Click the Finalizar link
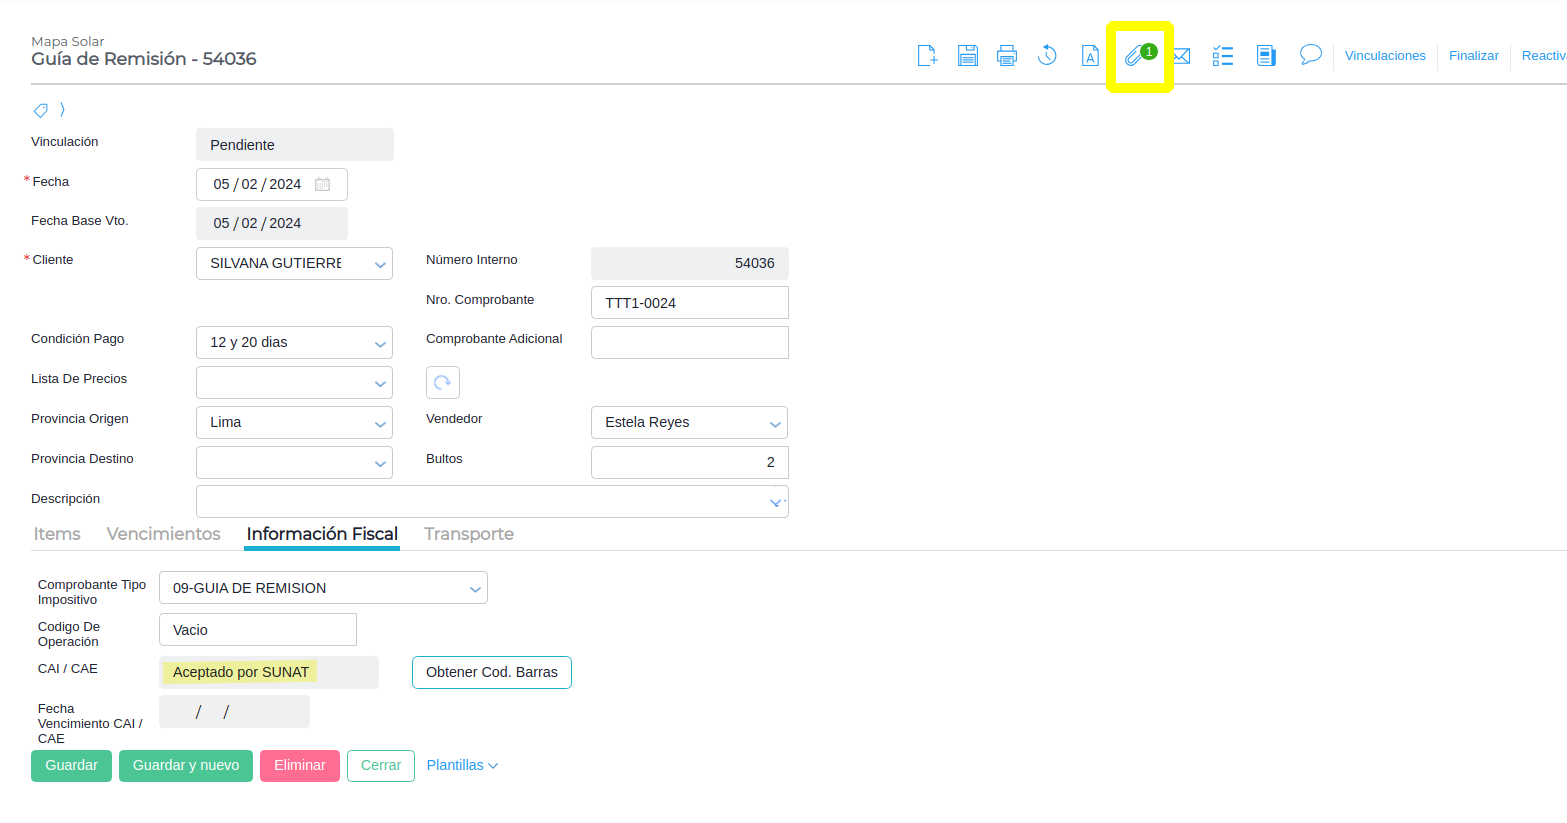 [x=1474, y=56]
